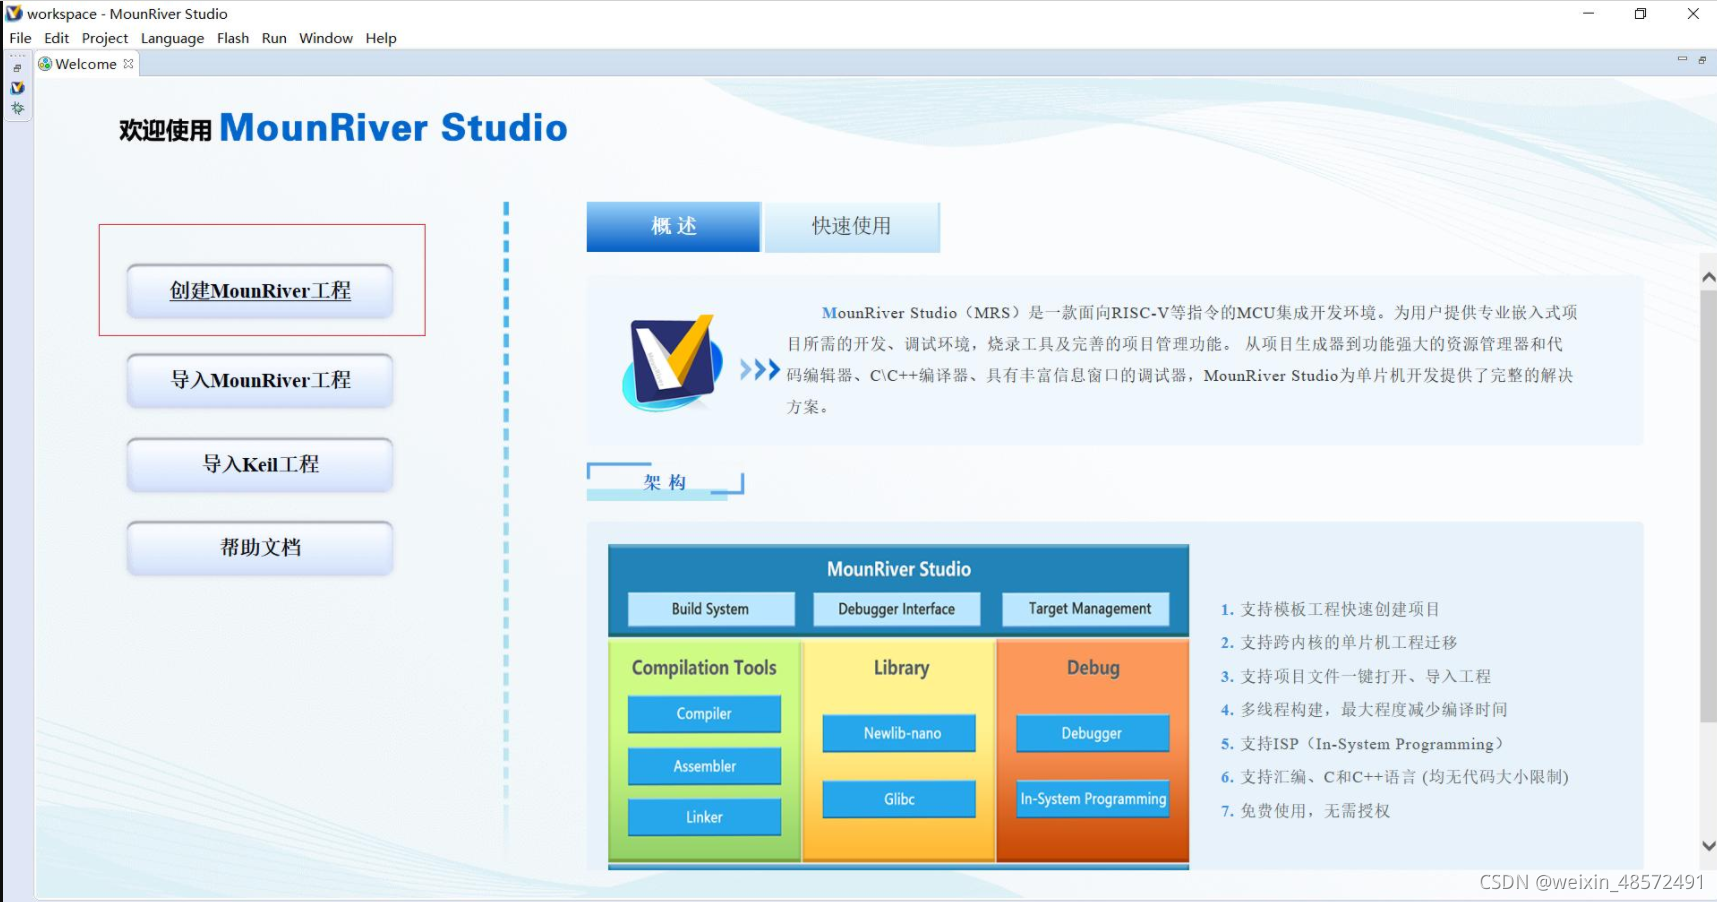Click the Library heading in diagram
The height and width of the screenshot is (902, 1717).
tap(901, 668)
